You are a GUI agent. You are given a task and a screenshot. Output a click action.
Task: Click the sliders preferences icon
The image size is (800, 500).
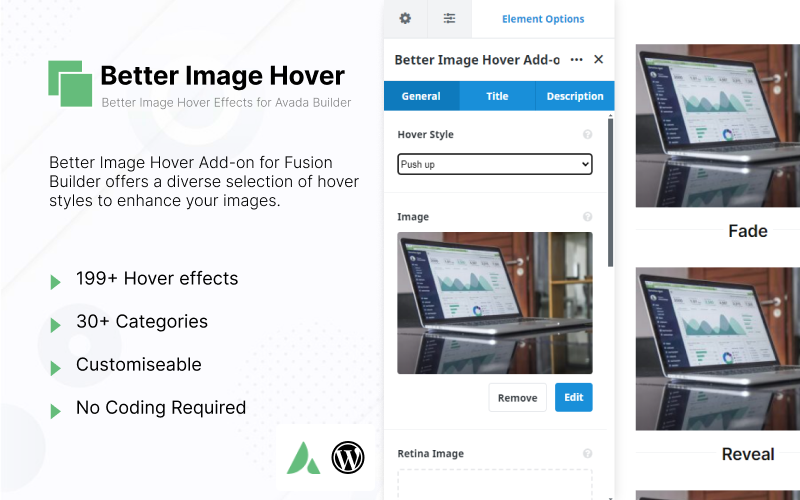click(449, 18)
